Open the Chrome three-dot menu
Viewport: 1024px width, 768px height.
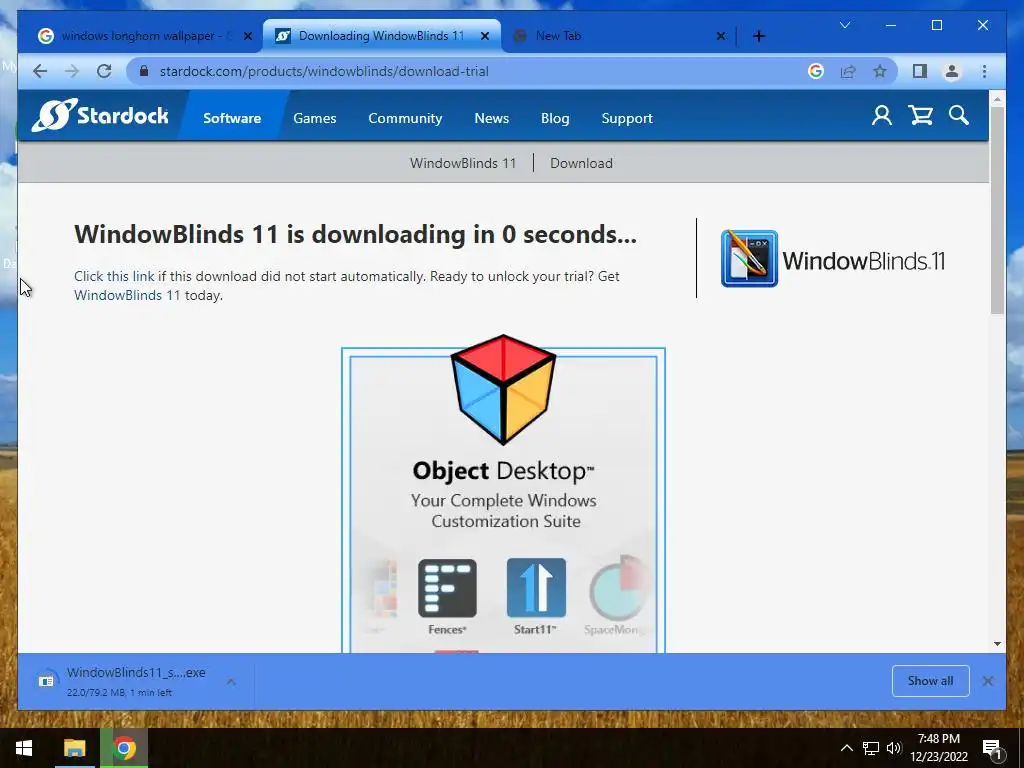pyautogui.click(x=984, y=71)
